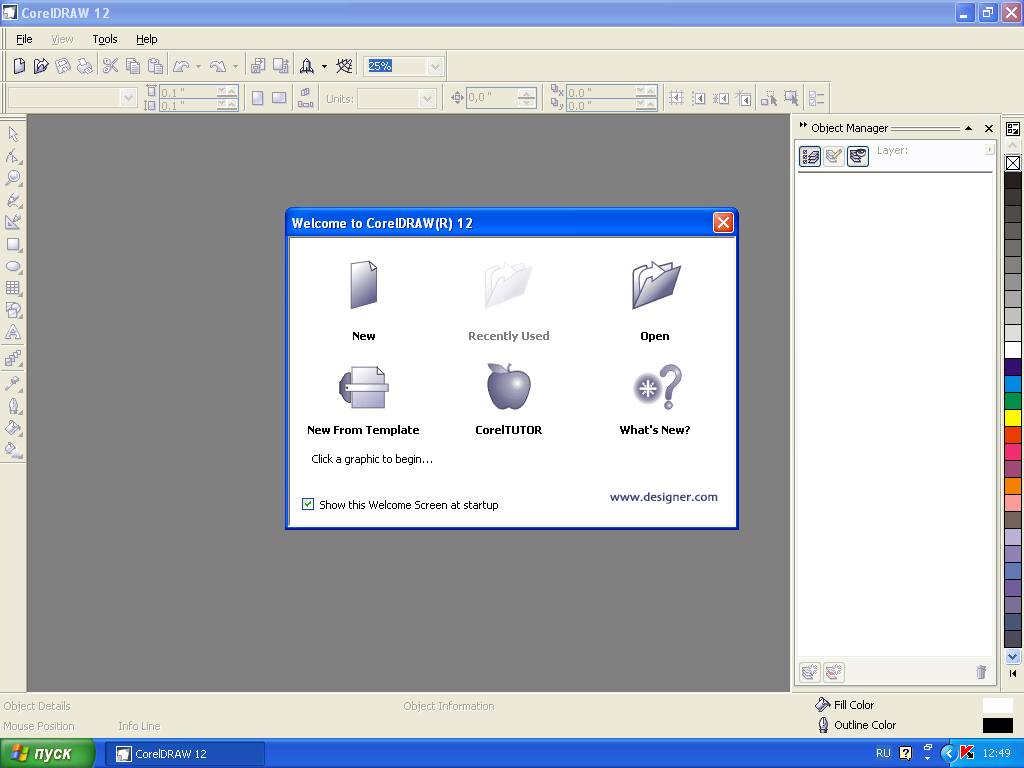1024x768 pixels.
Task: Create a new document with toolbar New icon
Action: point(19,65)
